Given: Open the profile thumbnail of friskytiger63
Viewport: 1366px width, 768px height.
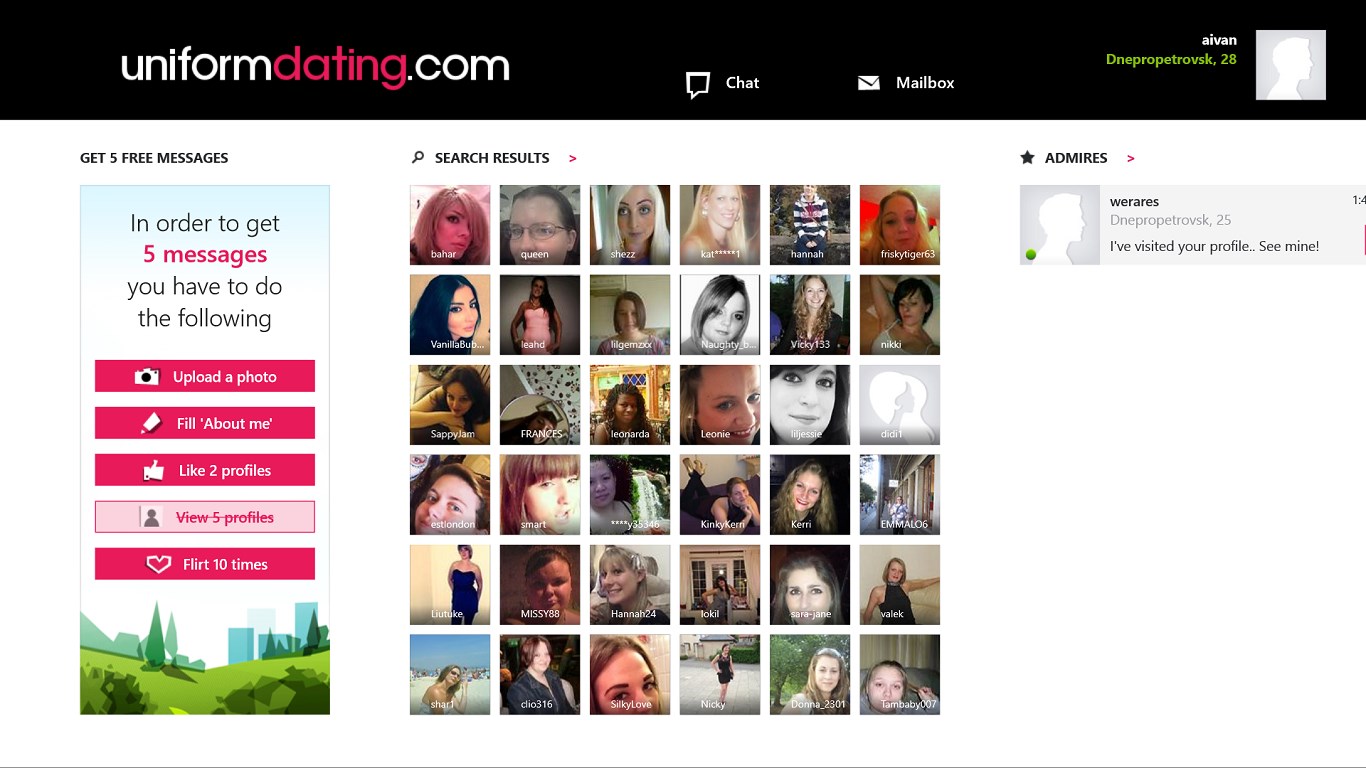Looking at the screenshot, I should (900, 225).
